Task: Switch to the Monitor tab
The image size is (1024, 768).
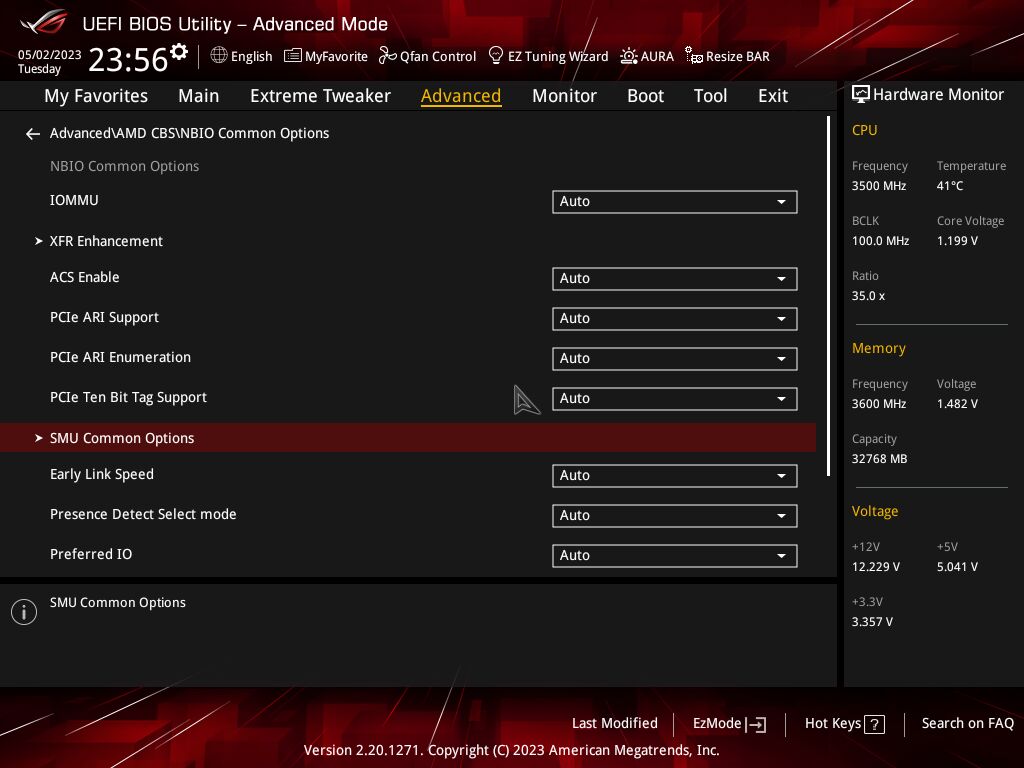Action: tap(564, 96)
